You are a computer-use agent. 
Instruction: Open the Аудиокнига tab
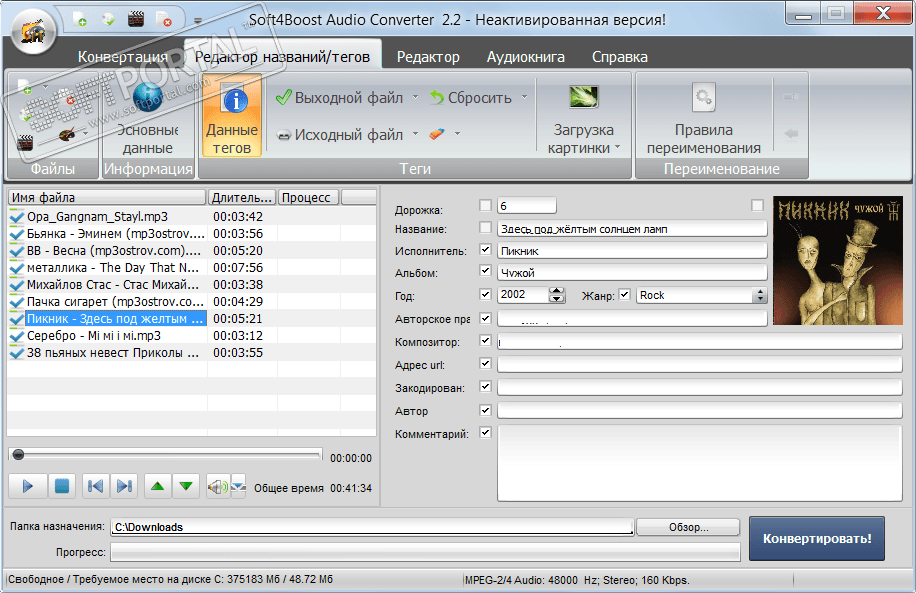pyautogui.click(x=525, y=57)
